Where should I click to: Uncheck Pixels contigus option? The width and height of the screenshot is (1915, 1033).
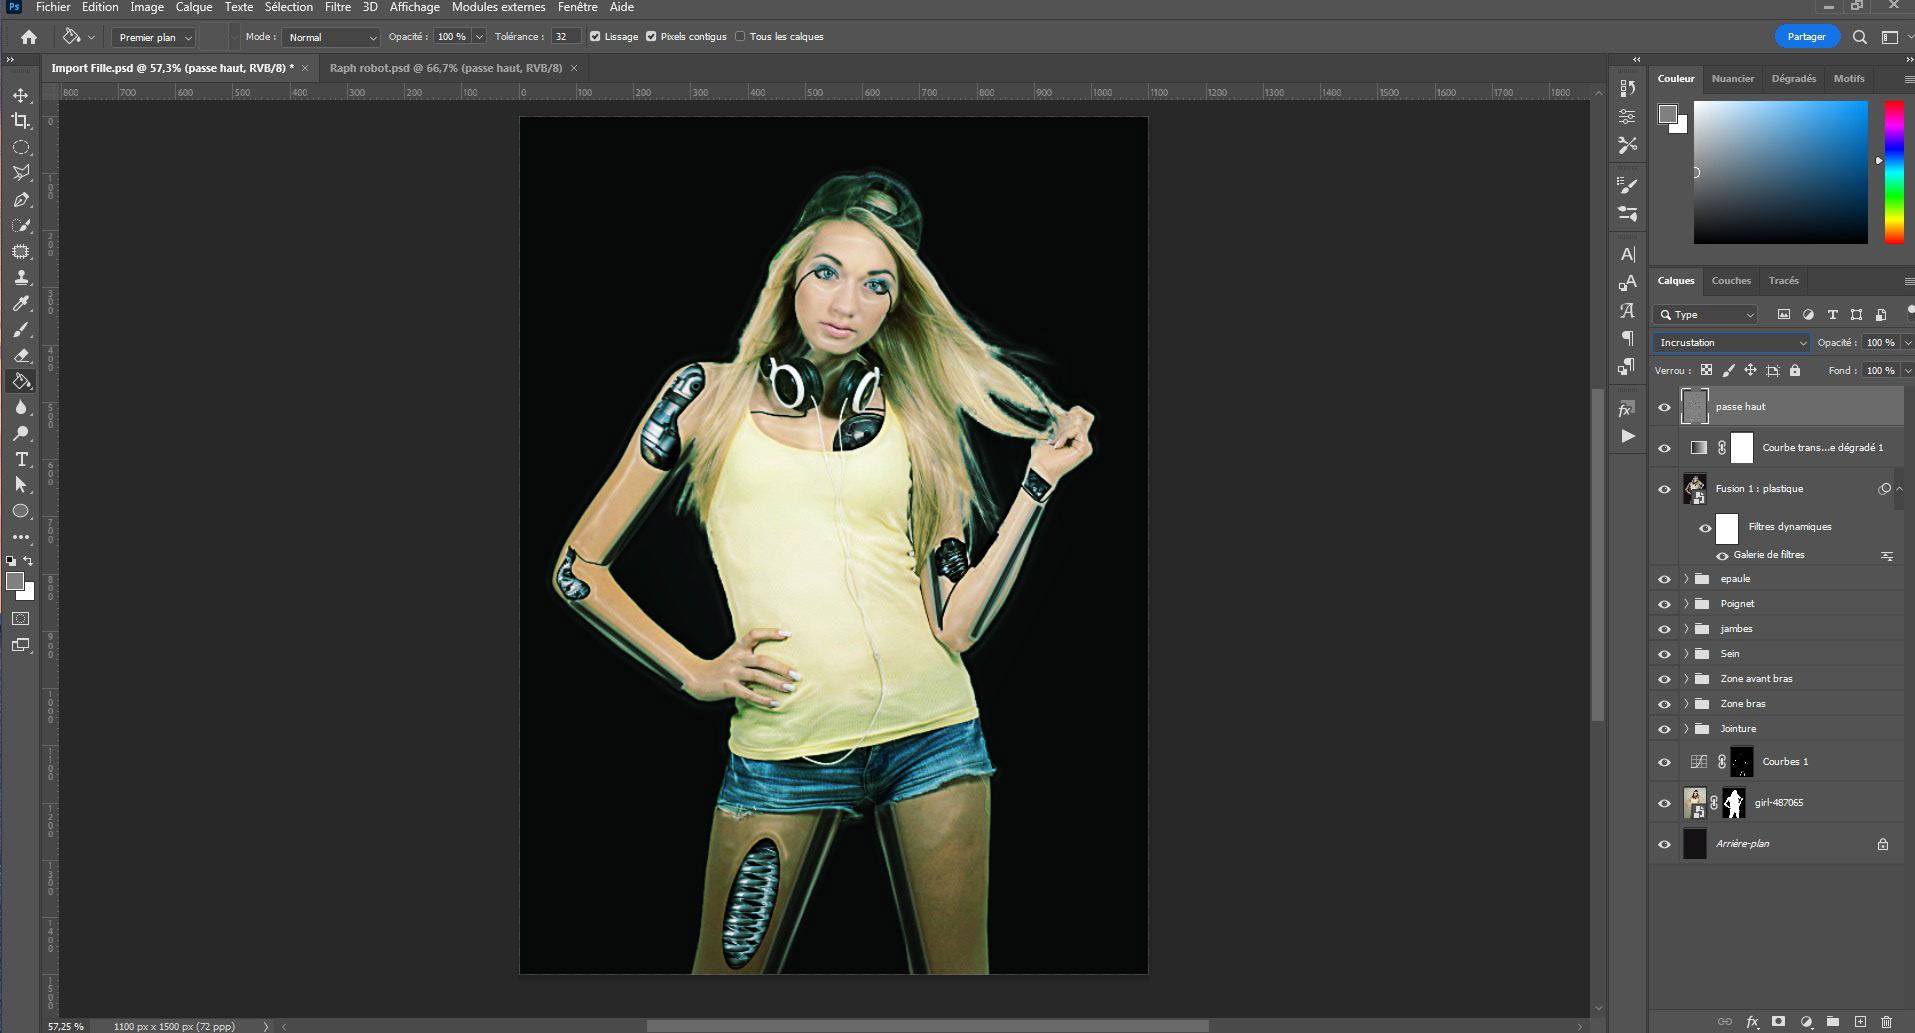pos(651,37)
